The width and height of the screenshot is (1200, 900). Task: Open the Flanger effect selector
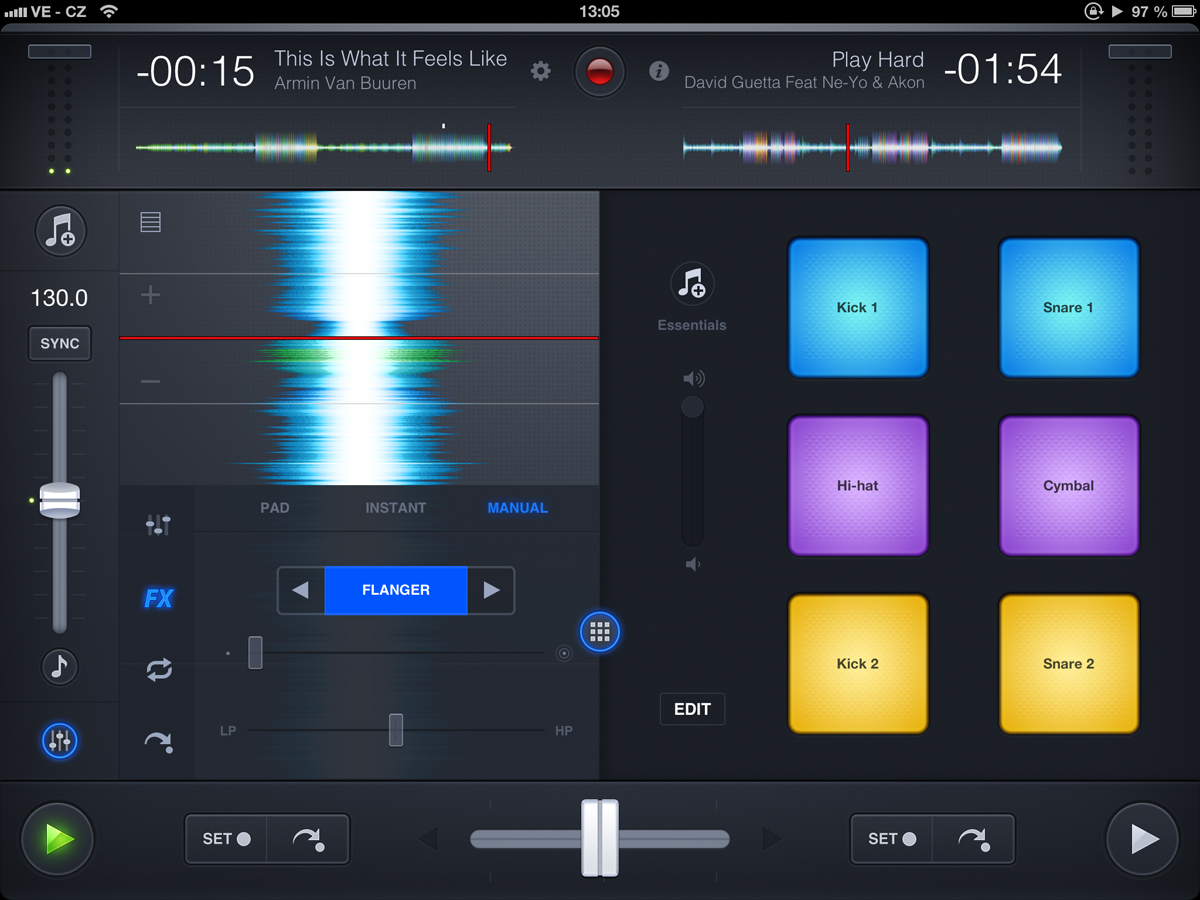pyautogui.click(x=396, y=590)
